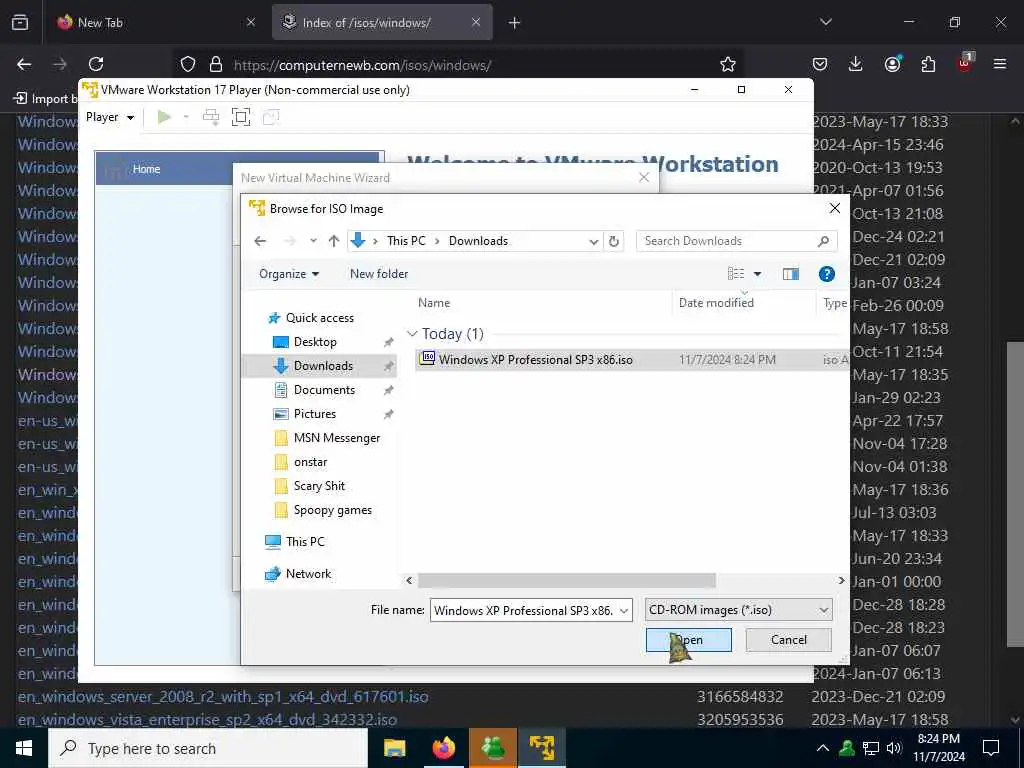This screenshot has width=1024, height=768.
Task: Reload the Firefox page
Action: pos(96,64)
